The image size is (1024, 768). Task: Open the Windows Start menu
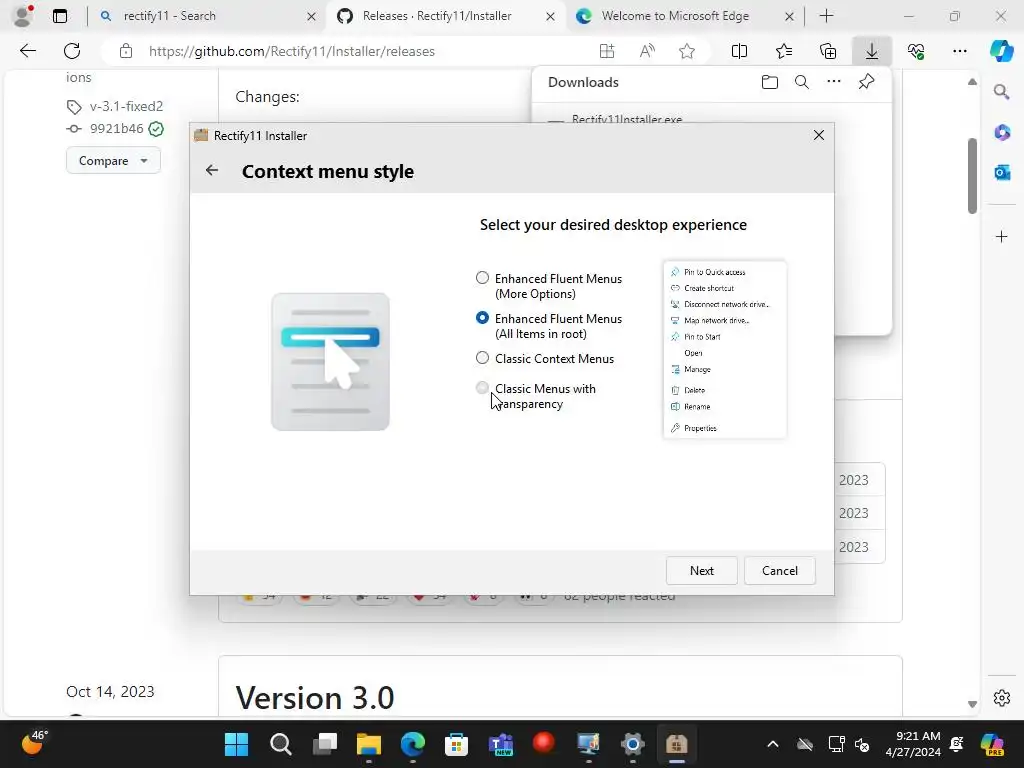236,744
